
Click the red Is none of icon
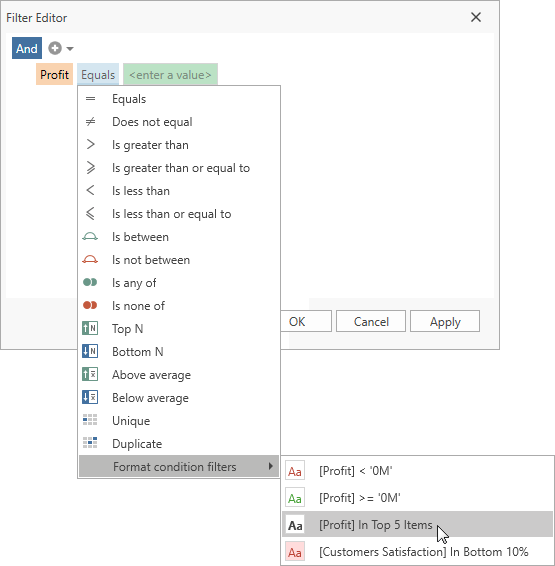90,306
